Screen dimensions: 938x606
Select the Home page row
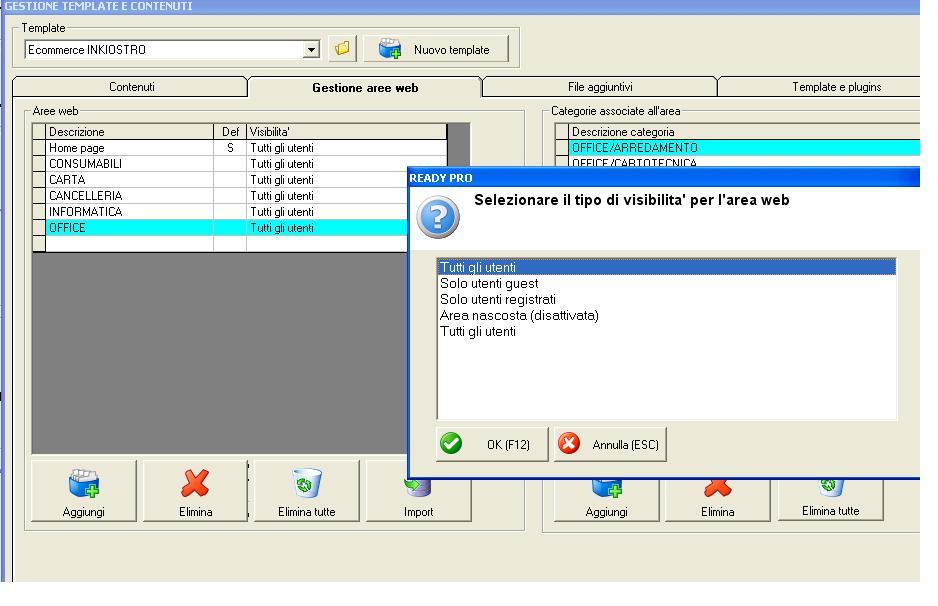coord(239,148)
